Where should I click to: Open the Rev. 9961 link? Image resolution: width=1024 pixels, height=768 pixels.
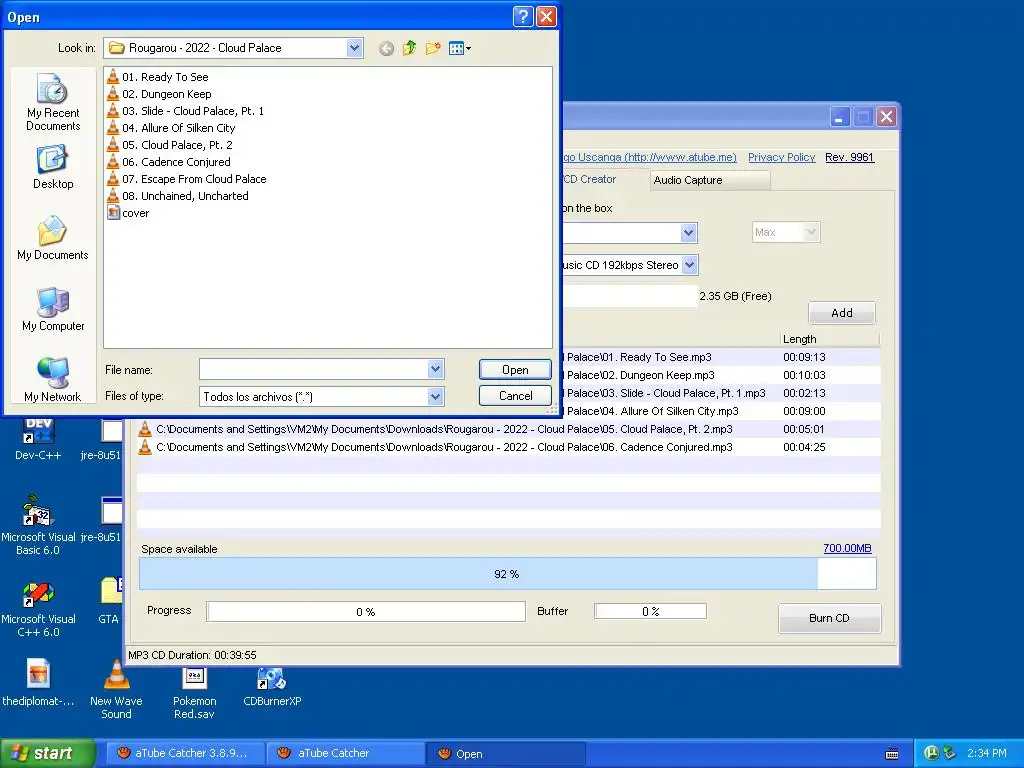(850, 157)
